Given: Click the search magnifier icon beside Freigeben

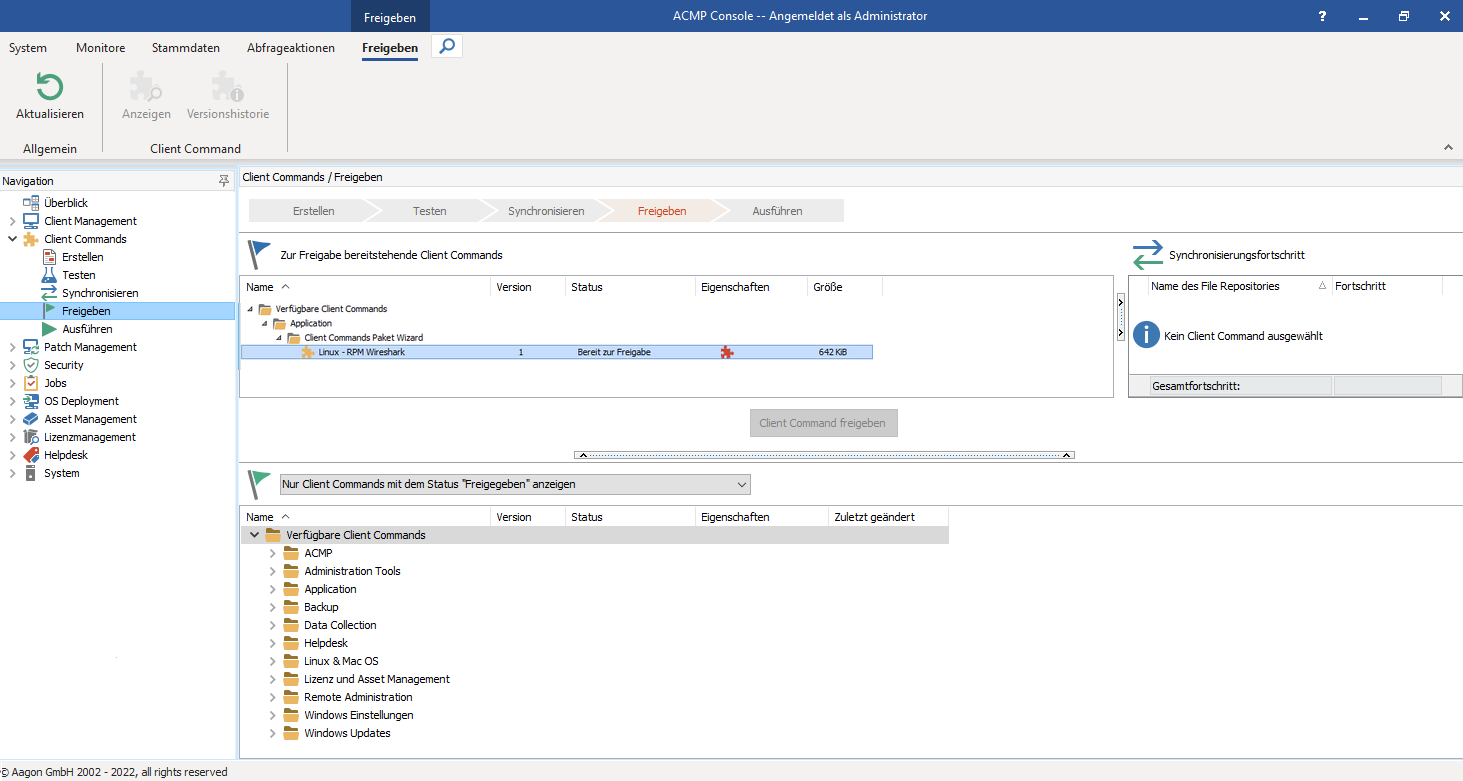Looking at the screenshot, I should (446, 45).
